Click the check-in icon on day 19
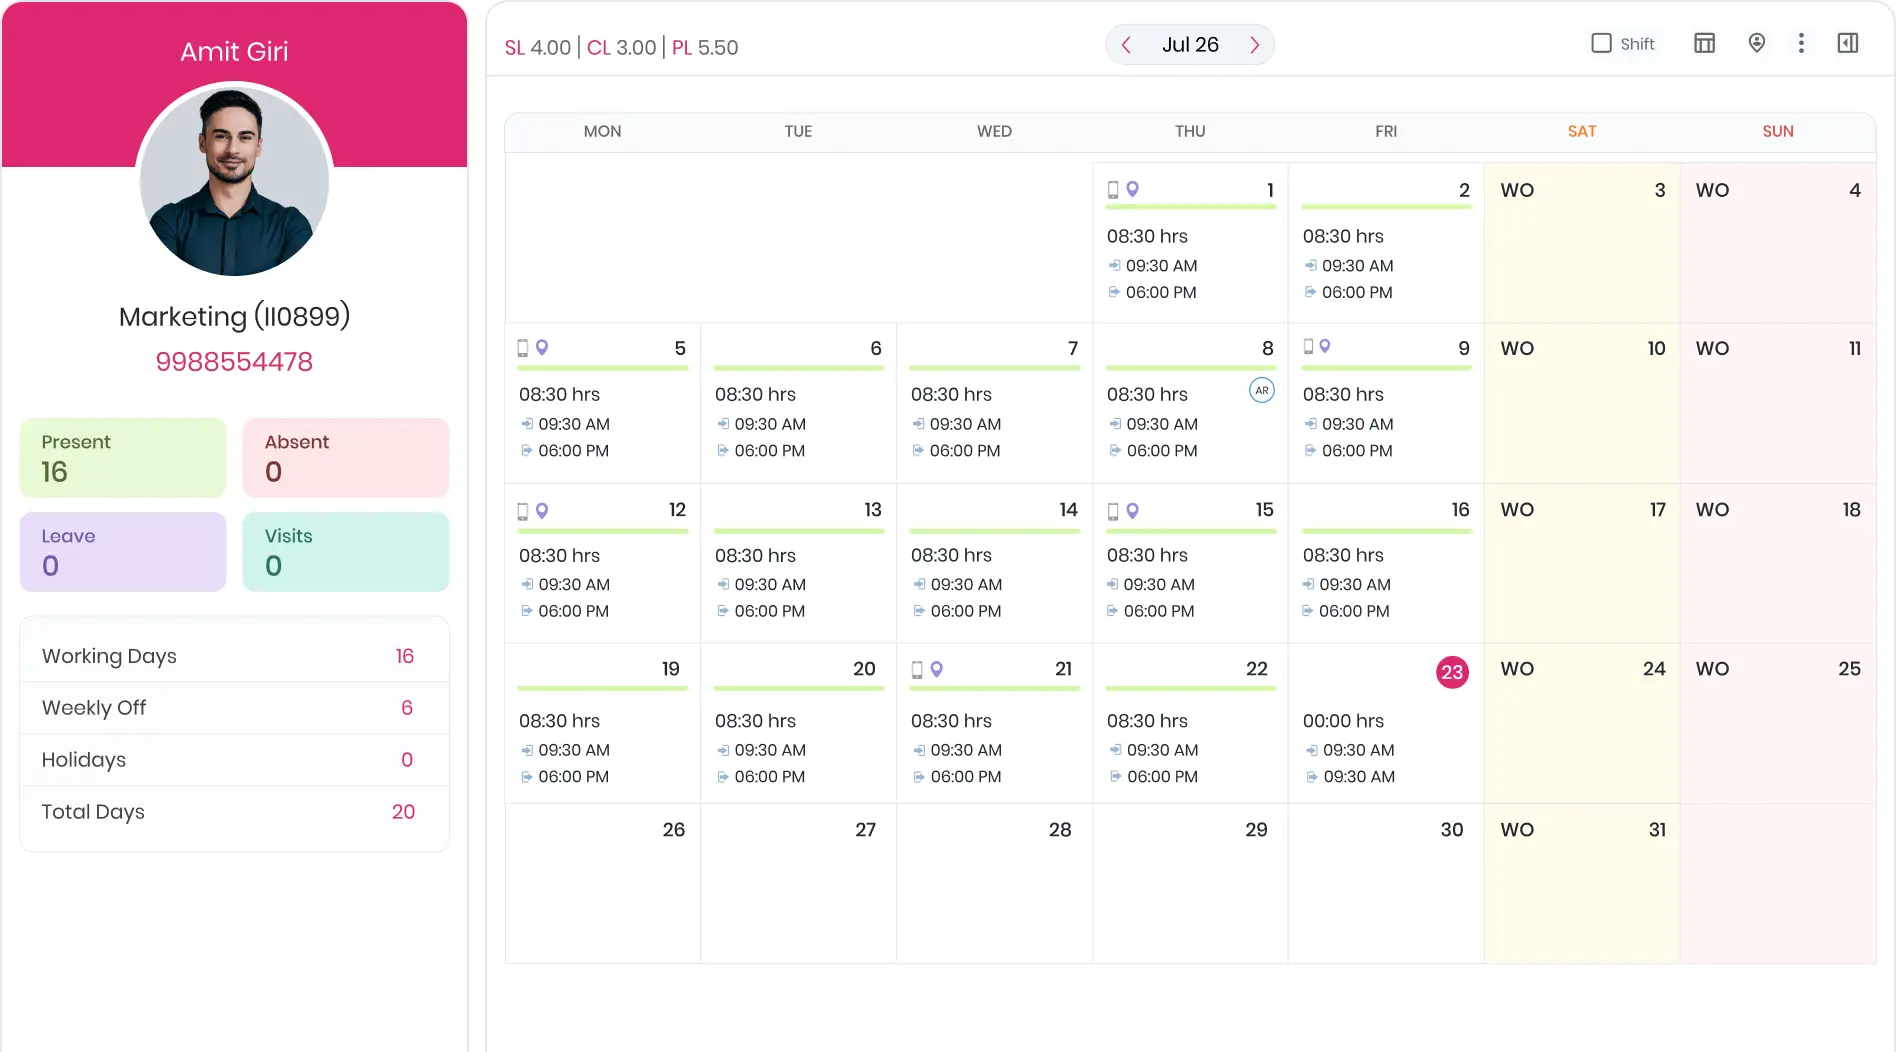The width and height of the screenshot is (1896, 1052). click(527, 750)
